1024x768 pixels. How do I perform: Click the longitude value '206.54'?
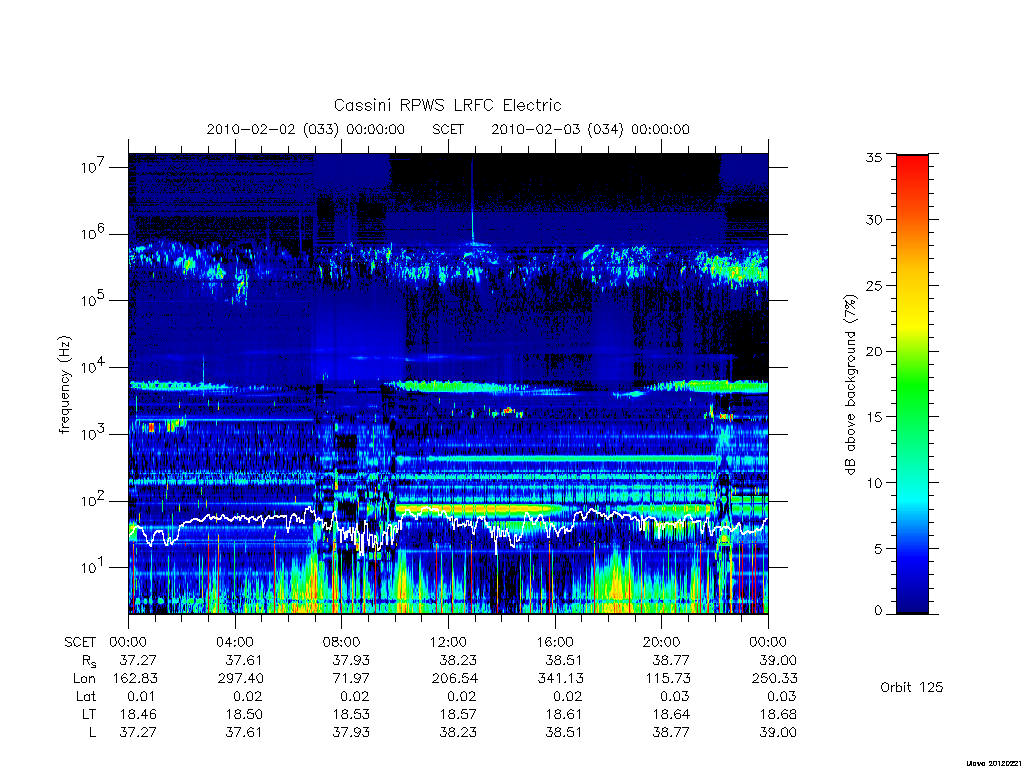tap(455, 679)
